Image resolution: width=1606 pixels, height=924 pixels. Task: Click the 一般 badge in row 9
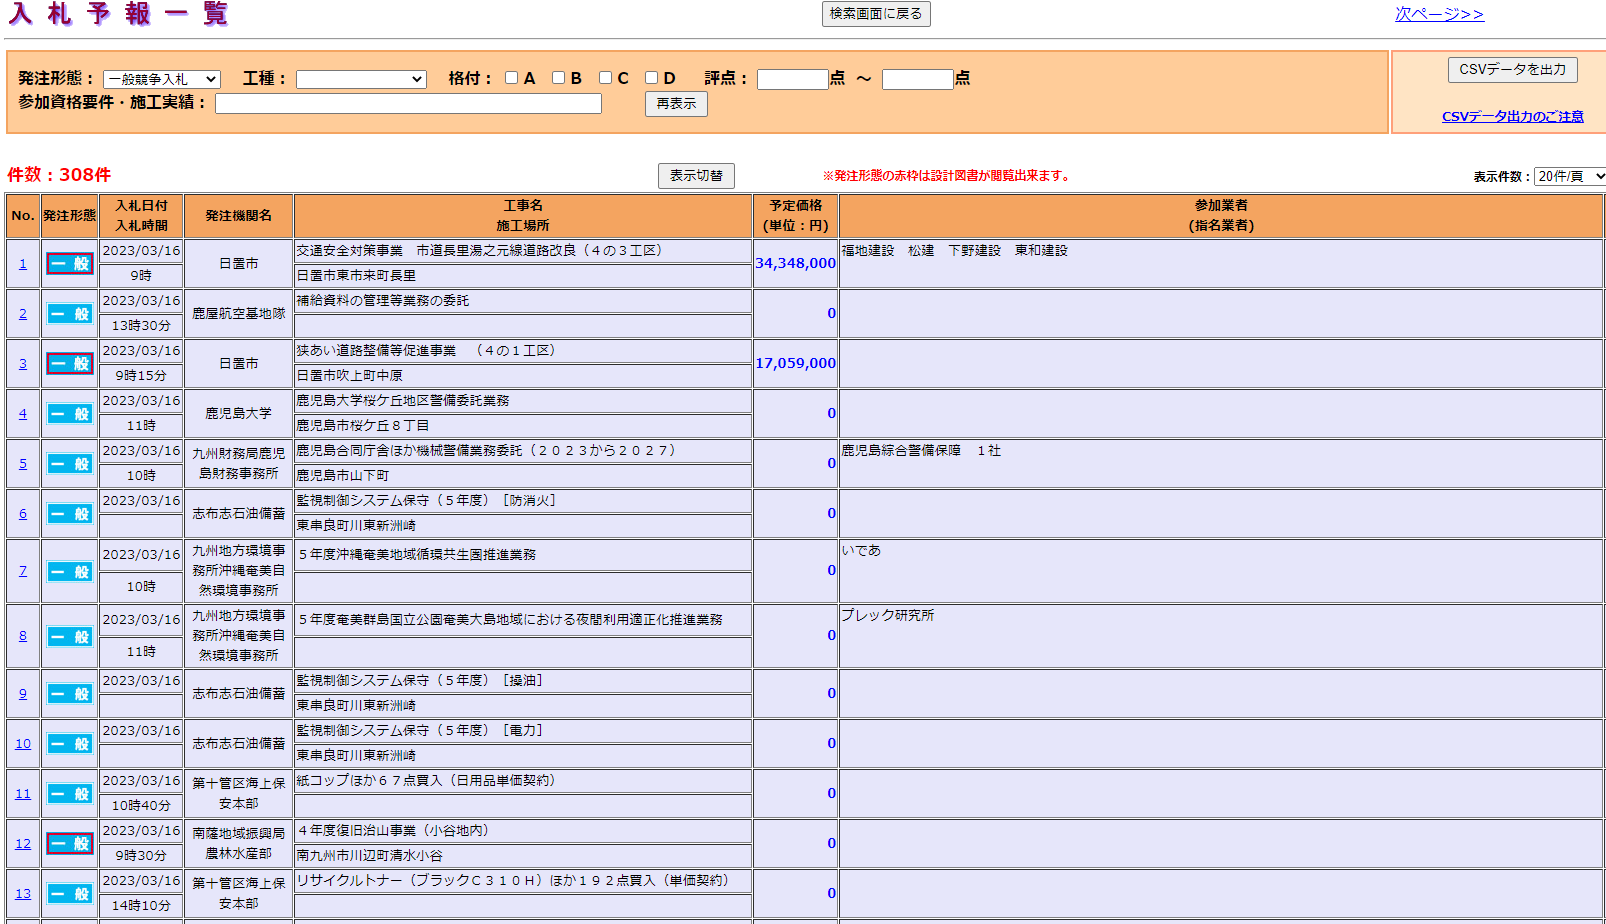tap(70, 694)
